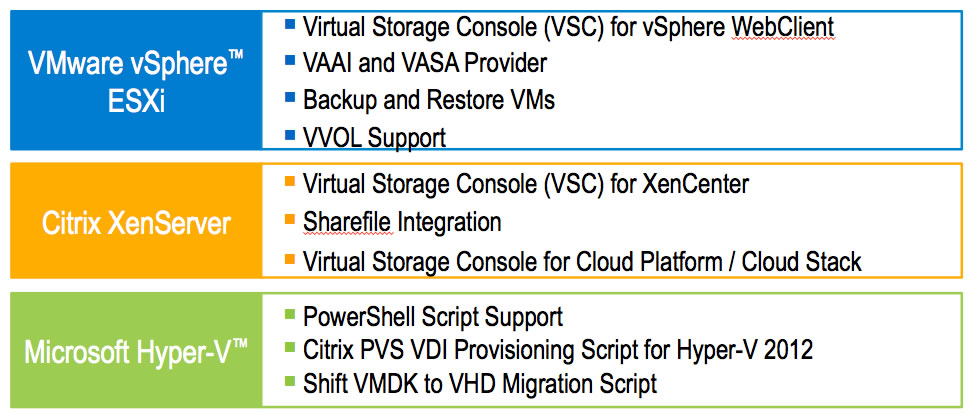Click the orange bullet beside Sharefile Integration
This screenshot has height=418, width=977.
point(288,219)
